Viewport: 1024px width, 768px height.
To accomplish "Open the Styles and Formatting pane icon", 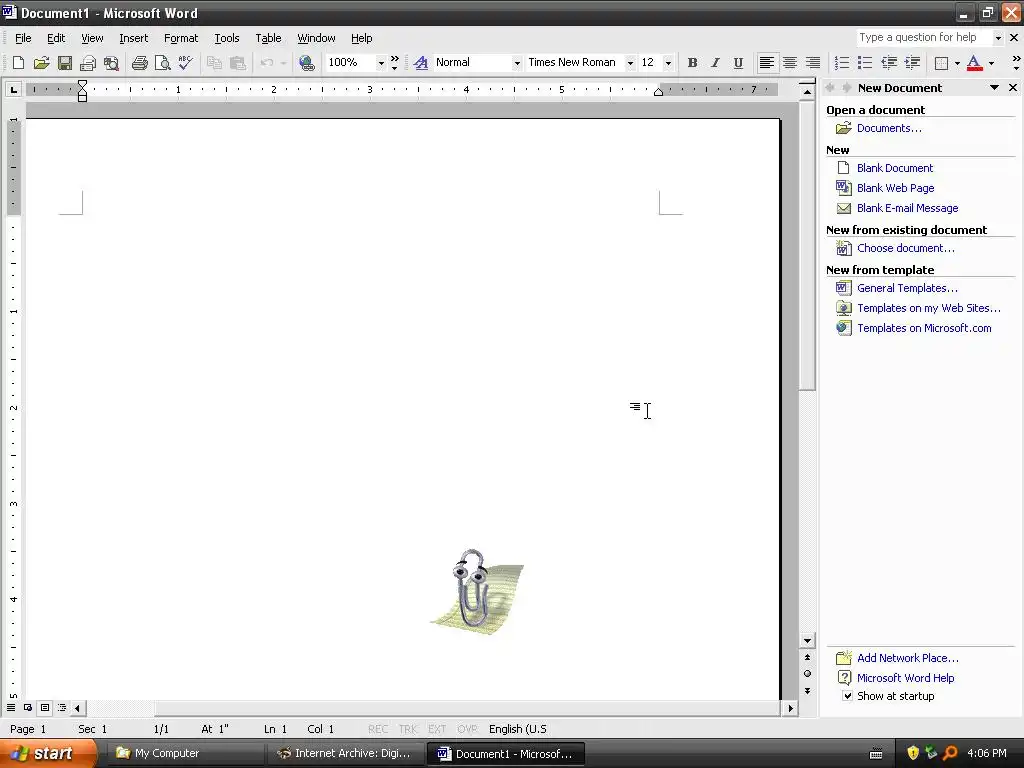I will tap(421, 63).
